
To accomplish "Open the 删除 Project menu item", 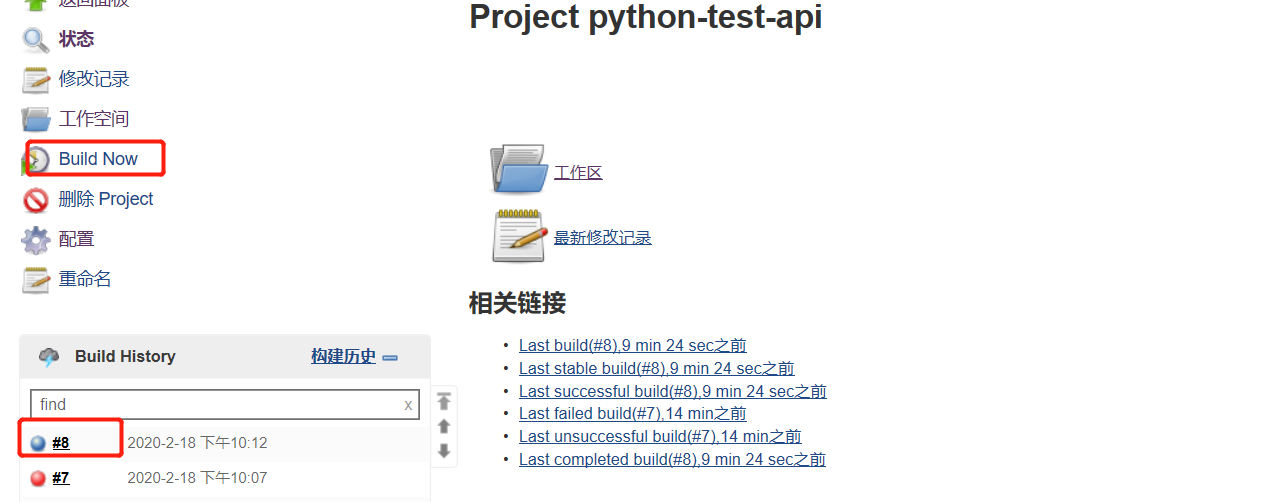I will click(x=106, y=199).
